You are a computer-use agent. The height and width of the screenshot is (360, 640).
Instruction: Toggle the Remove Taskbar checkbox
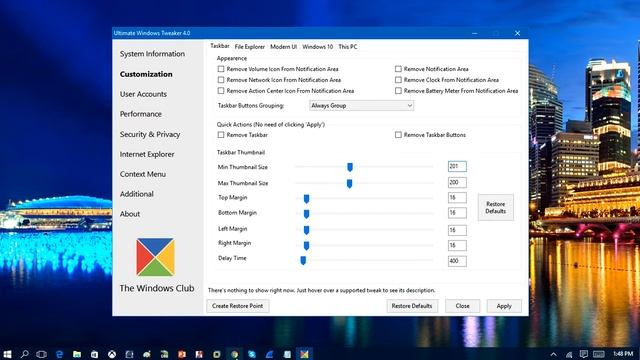point(221,135)
